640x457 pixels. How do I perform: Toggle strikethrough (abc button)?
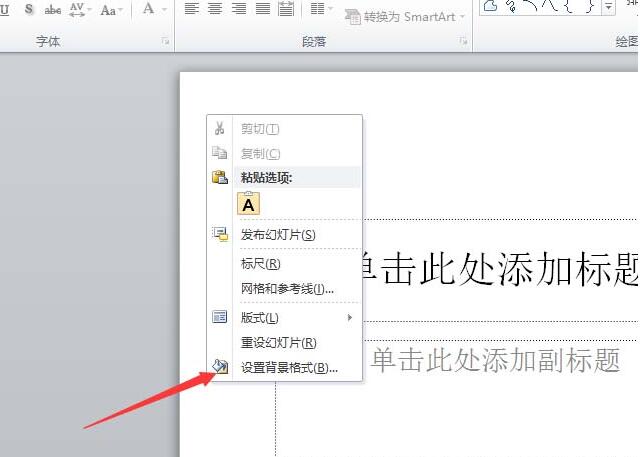[53, 9]
